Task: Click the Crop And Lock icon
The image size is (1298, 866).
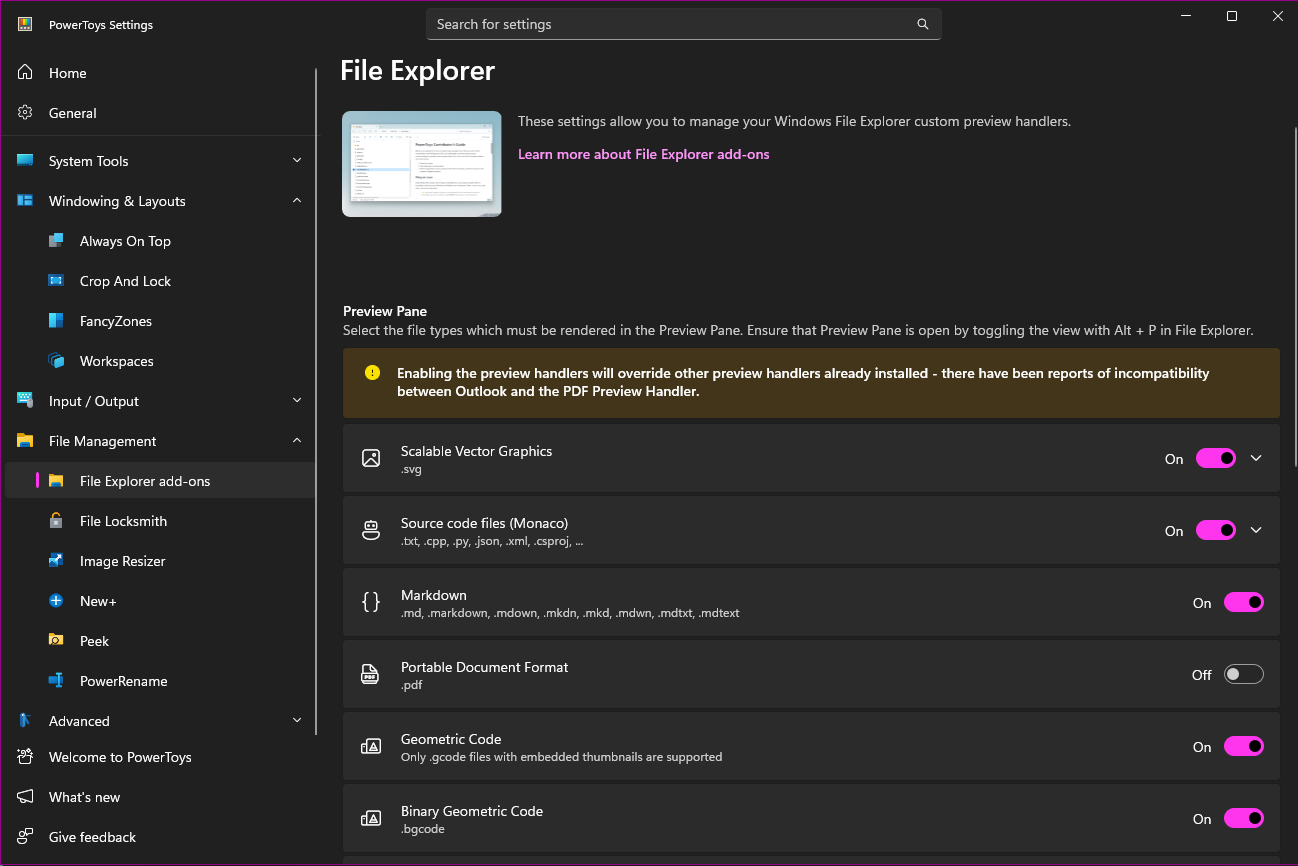Action: (57, 281)
